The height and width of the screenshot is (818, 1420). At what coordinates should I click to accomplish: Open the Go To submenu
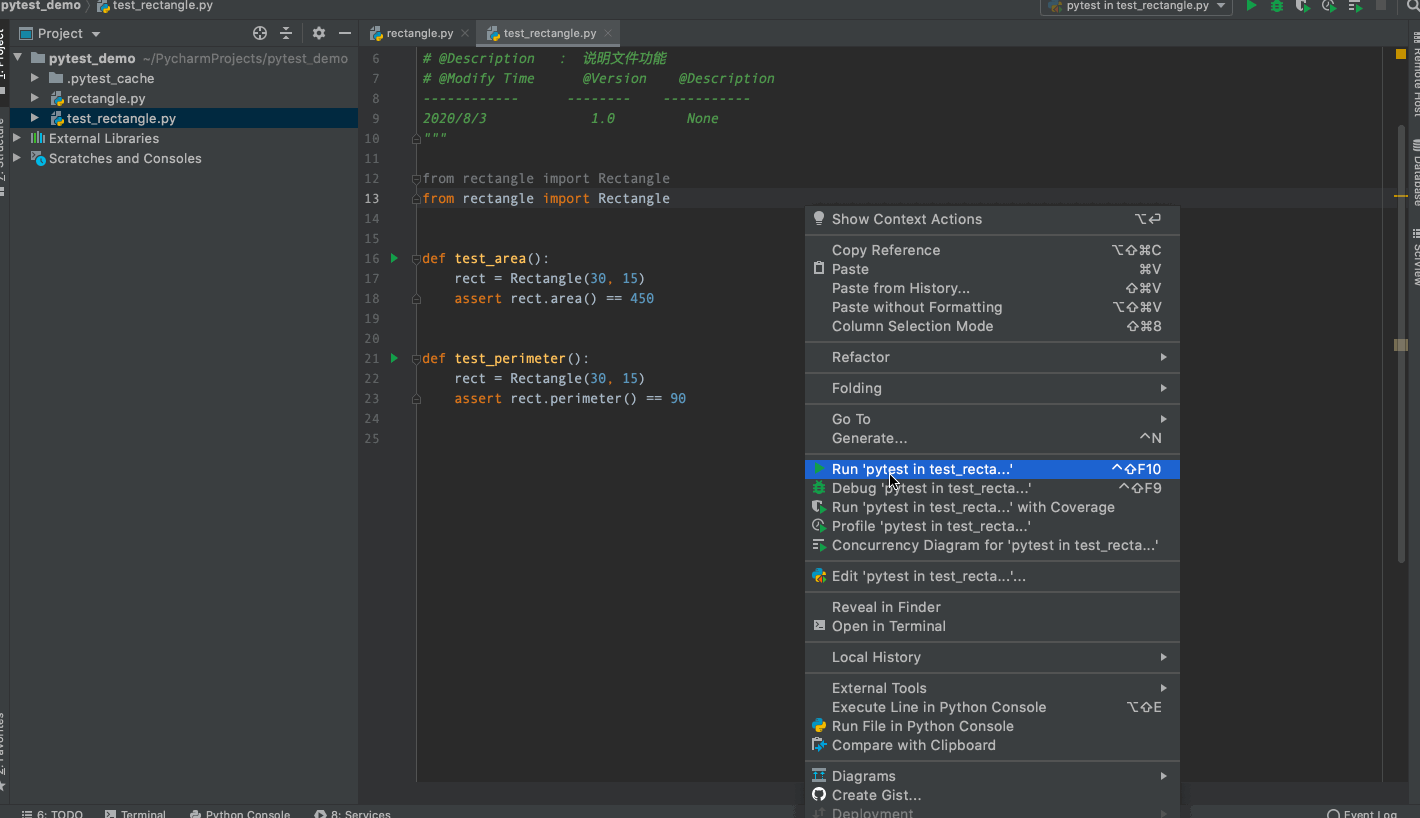[992, 419]
